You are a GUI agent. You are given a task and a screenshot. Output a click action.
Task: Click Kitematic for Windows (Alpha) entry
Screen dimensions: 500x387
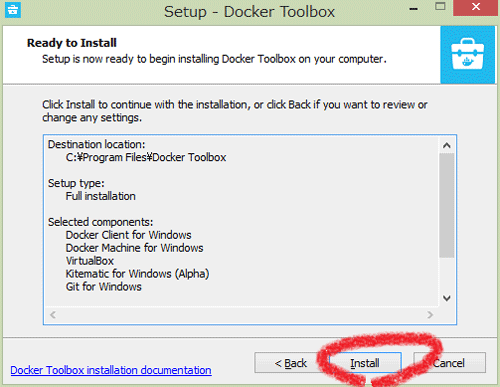137,274
